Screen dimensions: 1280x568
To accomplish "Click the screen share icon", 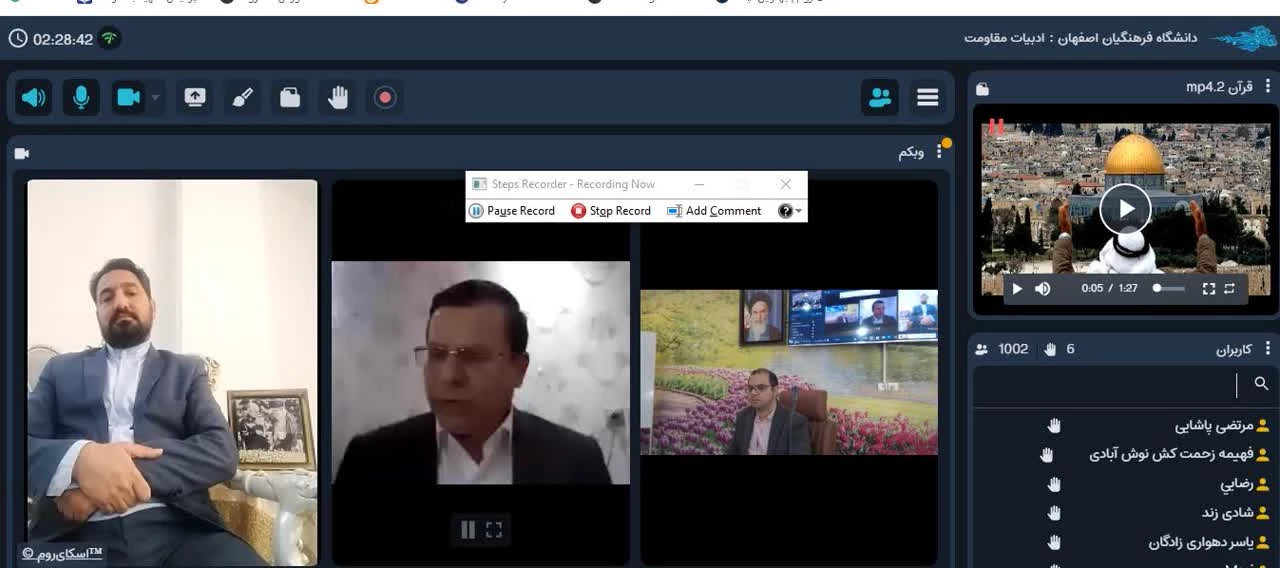I will pyautogui.click(x=194, y=97).
